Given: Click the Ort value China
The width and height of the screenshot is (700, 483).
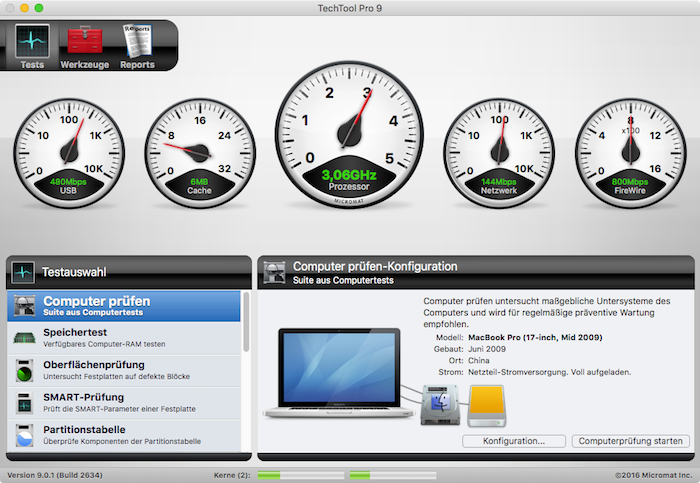Looking at the screenshot, I should pos(479,361).
